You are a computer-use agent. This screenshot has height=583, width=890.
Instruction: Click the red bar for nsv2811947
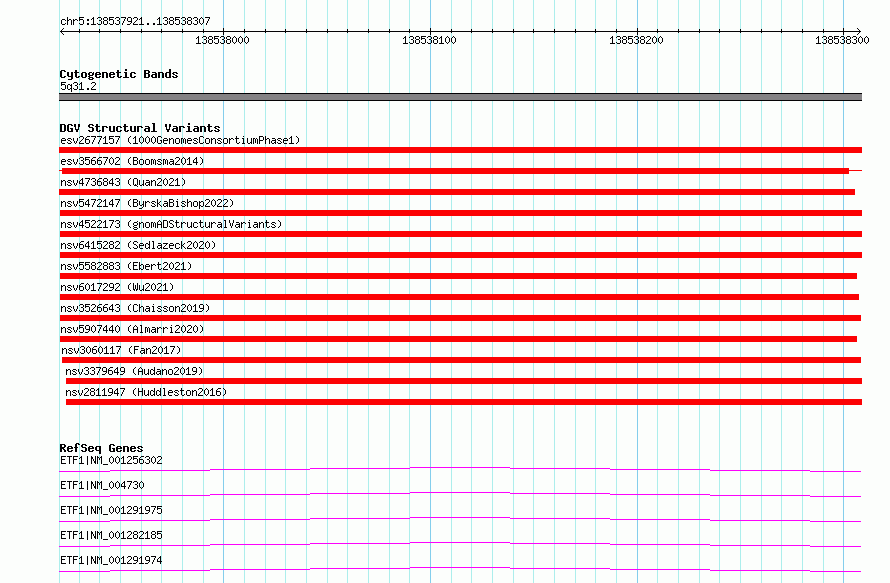click(x=464, y=402)
